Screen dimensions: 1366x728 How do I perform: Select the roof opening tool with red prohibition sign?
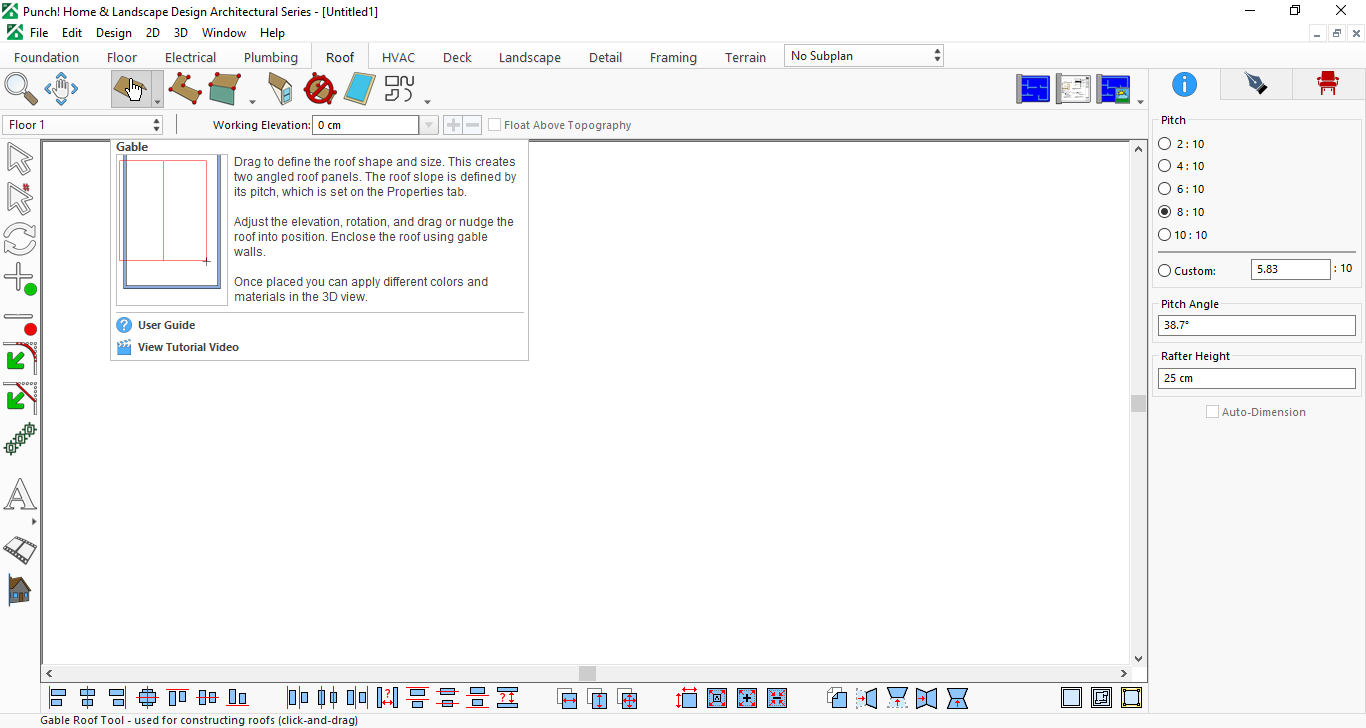tap(319, 89)
